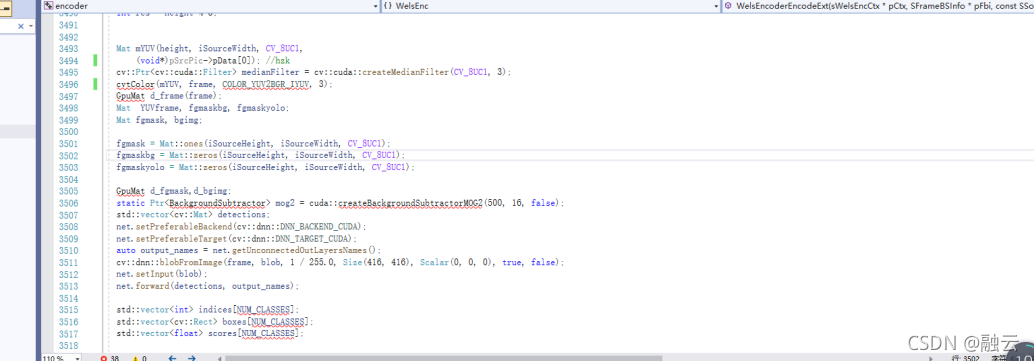Click the green change marker at line 3494

pyautogui.click(x=96, y=61)
